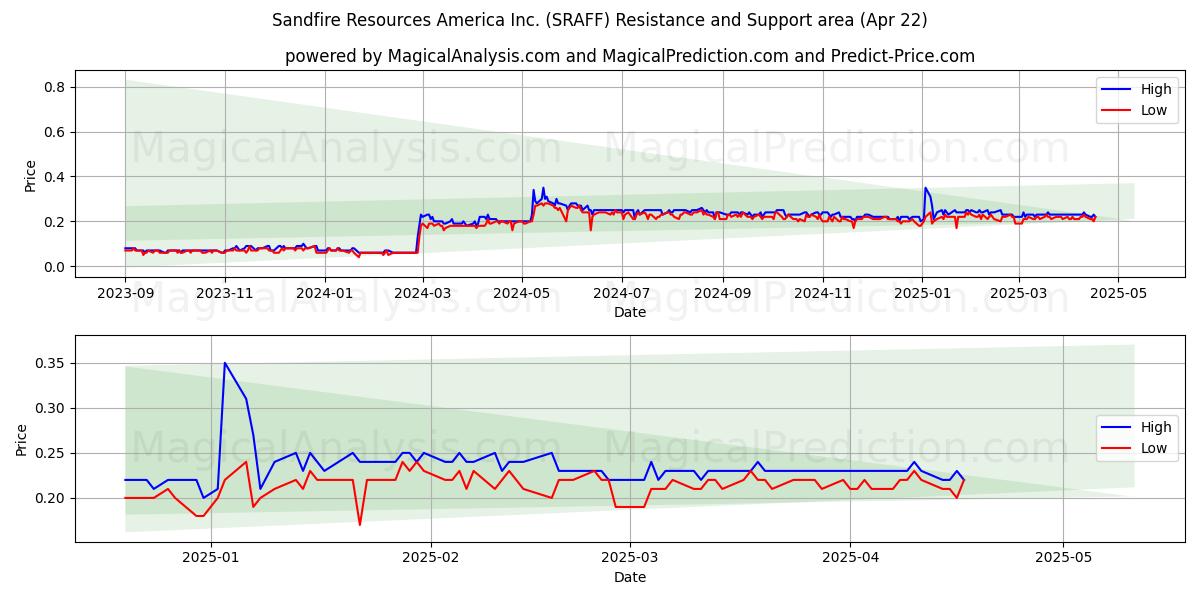Click the '2024-01' x-axis label
The width and height of the screenshot is (1200, 600).
[x=324, y=295]
